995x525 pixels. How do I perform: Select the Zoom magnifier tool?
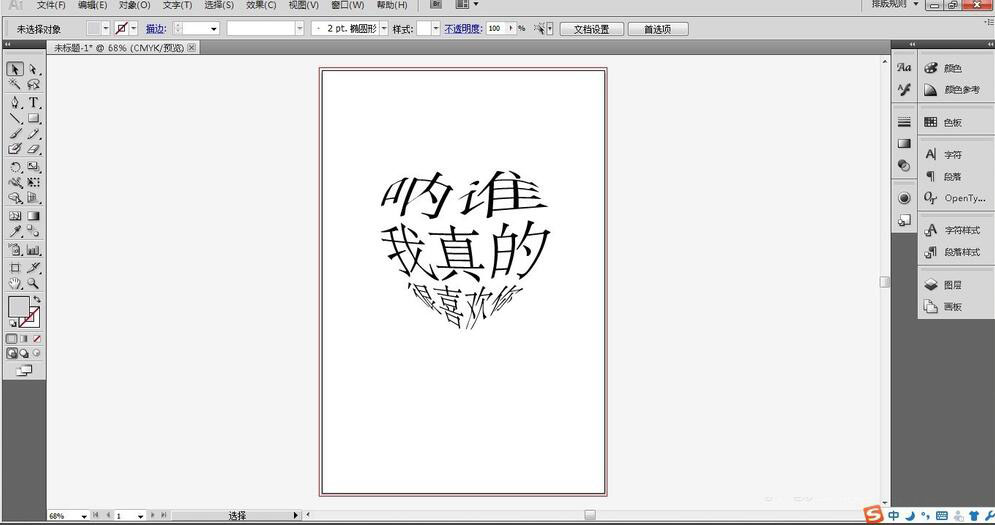[34, 284]
